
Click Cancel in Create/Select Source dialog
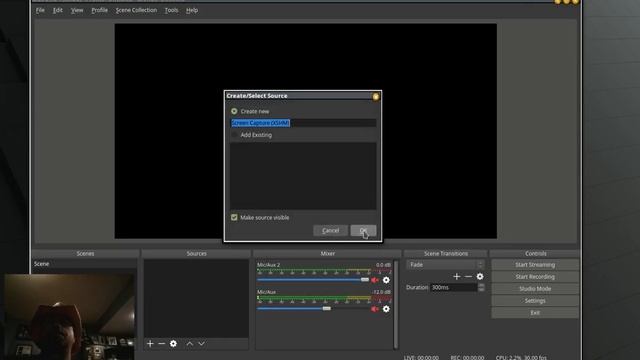tap(331, 231)
